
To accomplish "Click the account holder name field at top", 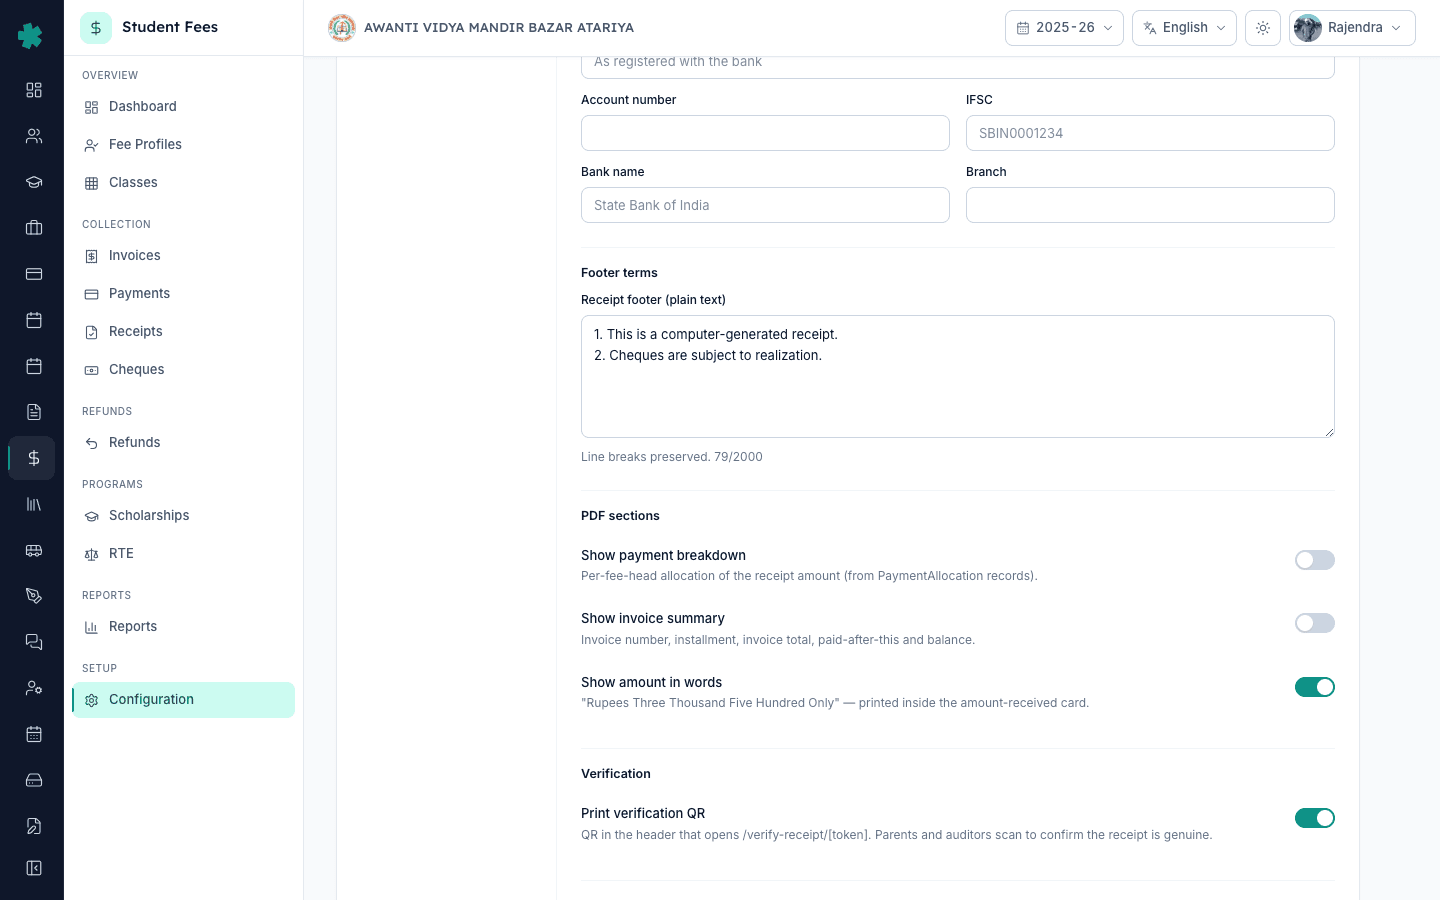I will 958,67.
